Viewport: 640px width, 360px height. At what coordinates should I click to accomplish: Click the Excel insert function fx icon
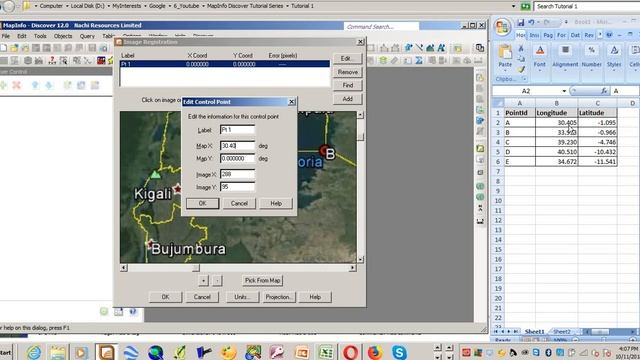click(604, 91)
